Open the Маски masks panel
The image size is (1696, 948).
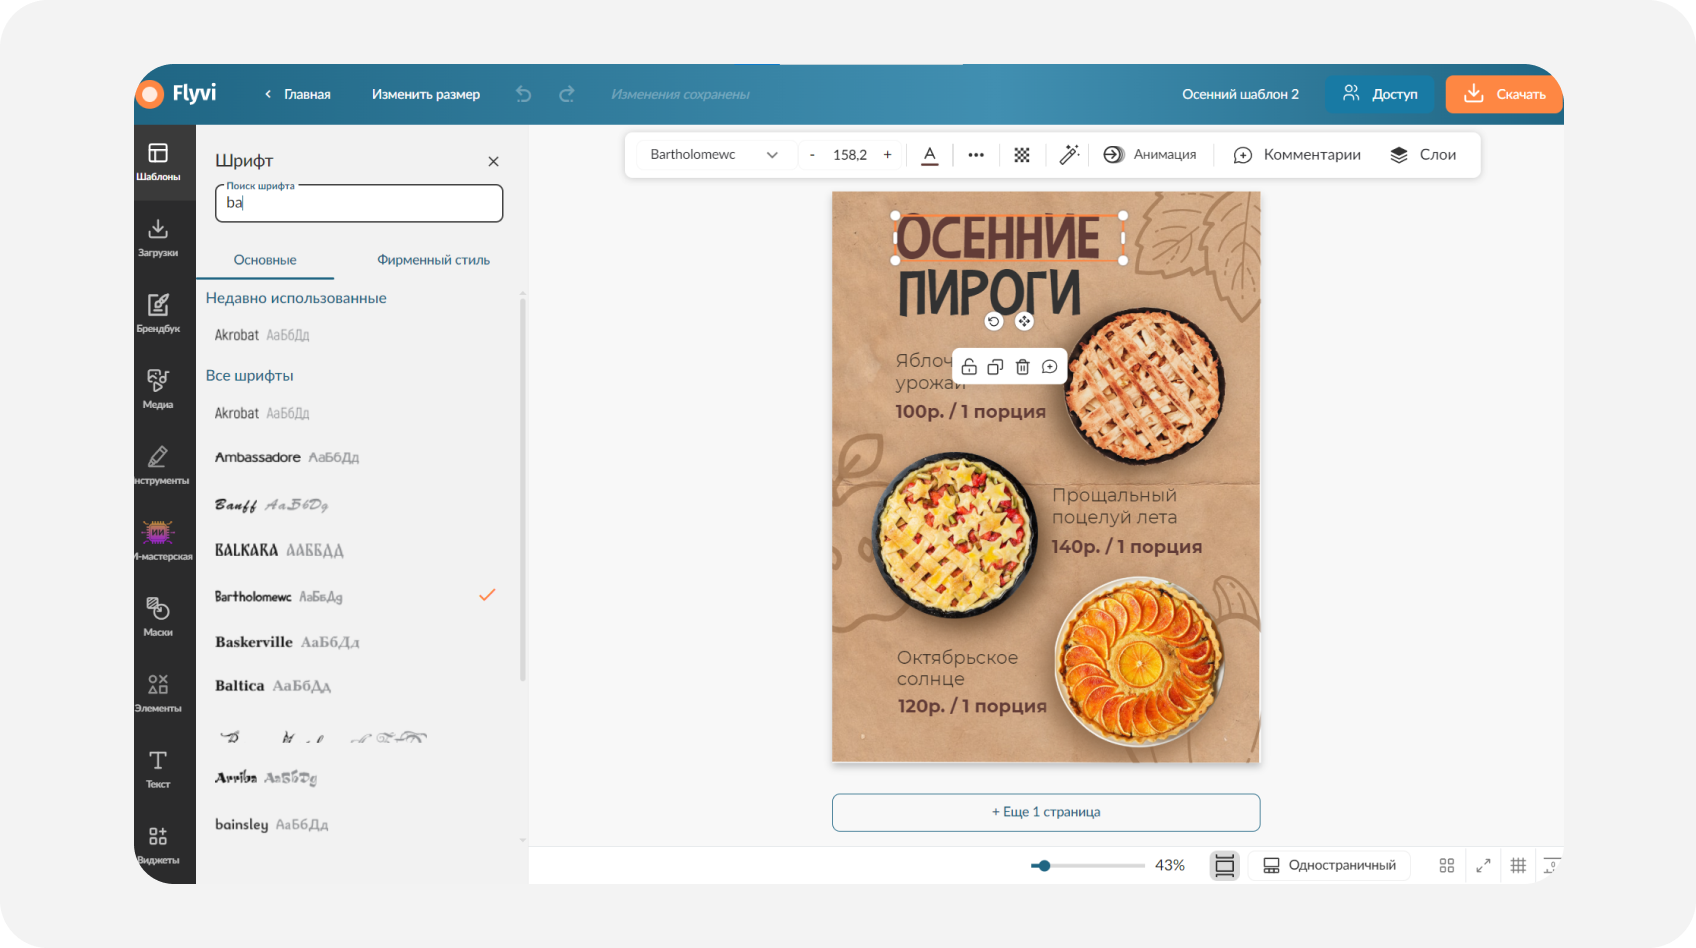(158, 617)
